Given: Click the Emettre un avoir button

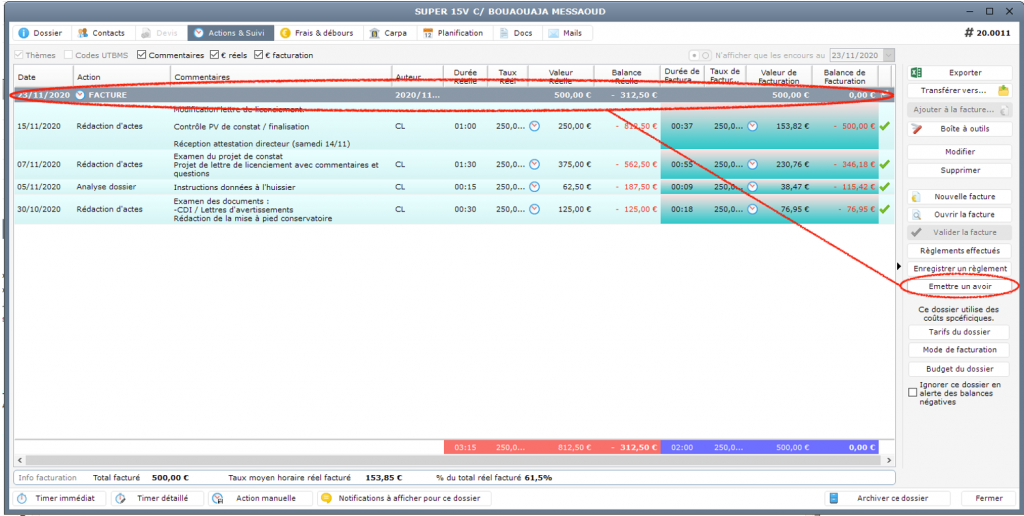Looking at the screenshot, I should click(958, 286).
